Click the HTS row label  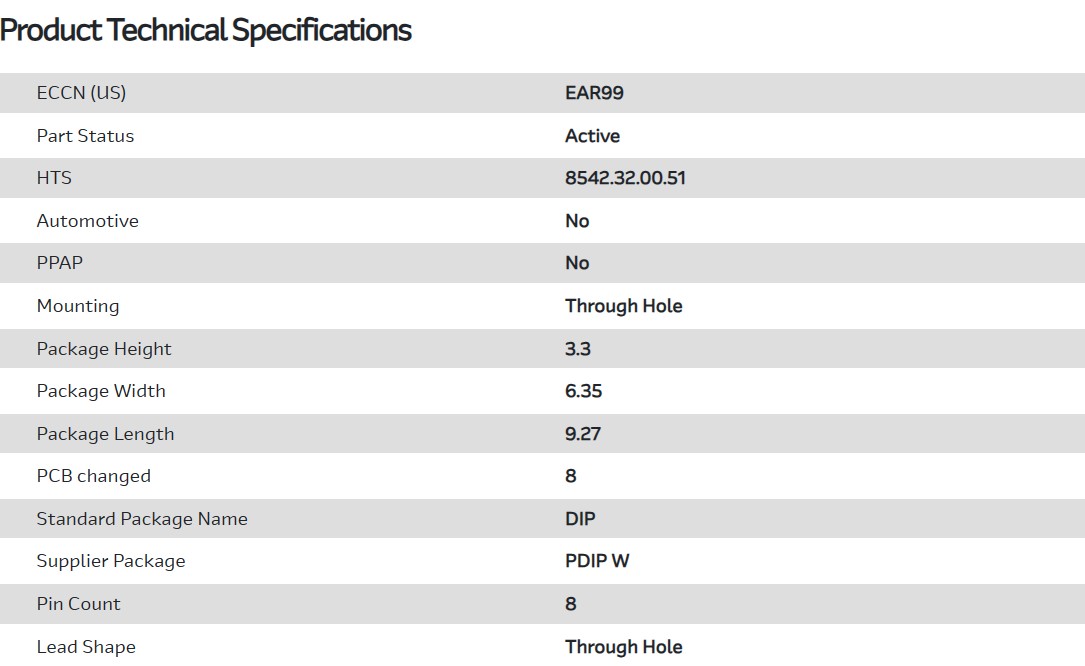click(54, 178)
